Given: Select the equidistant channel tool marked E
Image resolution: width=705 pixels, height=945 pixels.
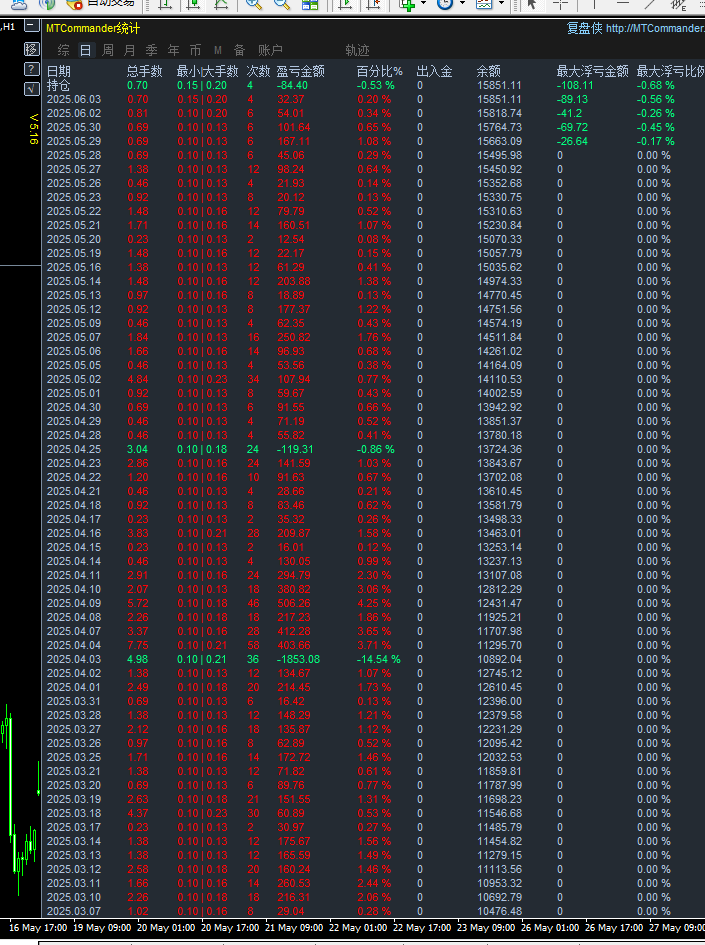Looking at the screenshot, I should pos(678,4).
